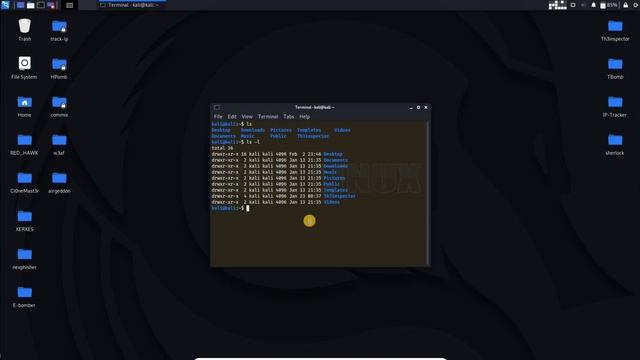The width and height of the screenshot is (640, 360).
Task: Click 'Th3inspector' in the ls -l listing
Action: tap(340, 196)
